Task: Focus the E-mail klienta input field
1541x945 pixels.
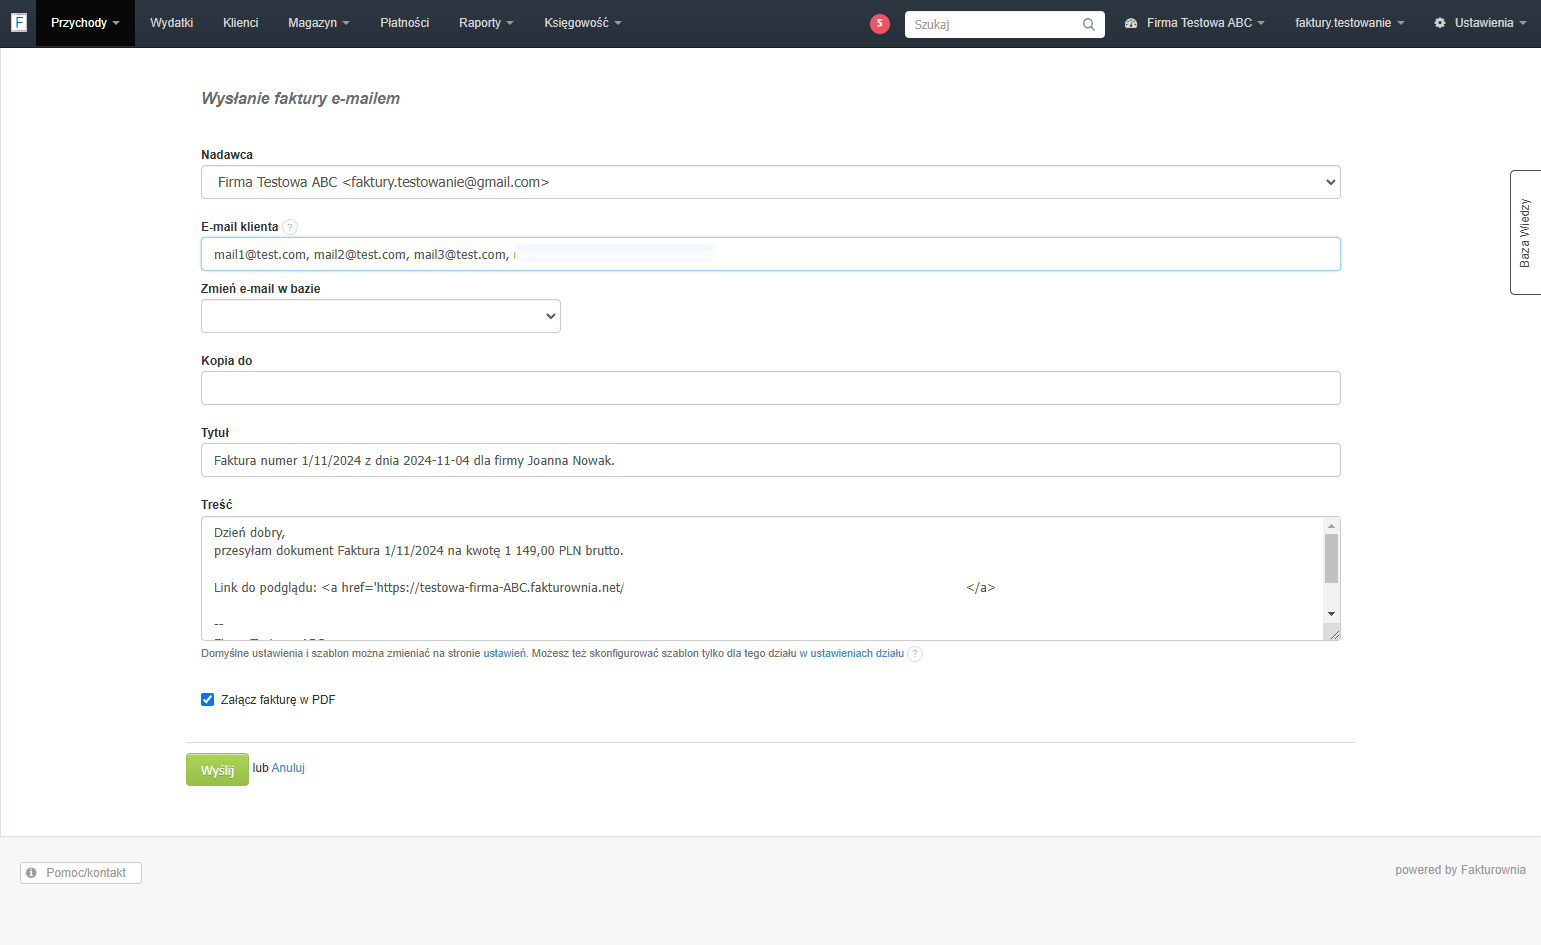Action: 770,254
